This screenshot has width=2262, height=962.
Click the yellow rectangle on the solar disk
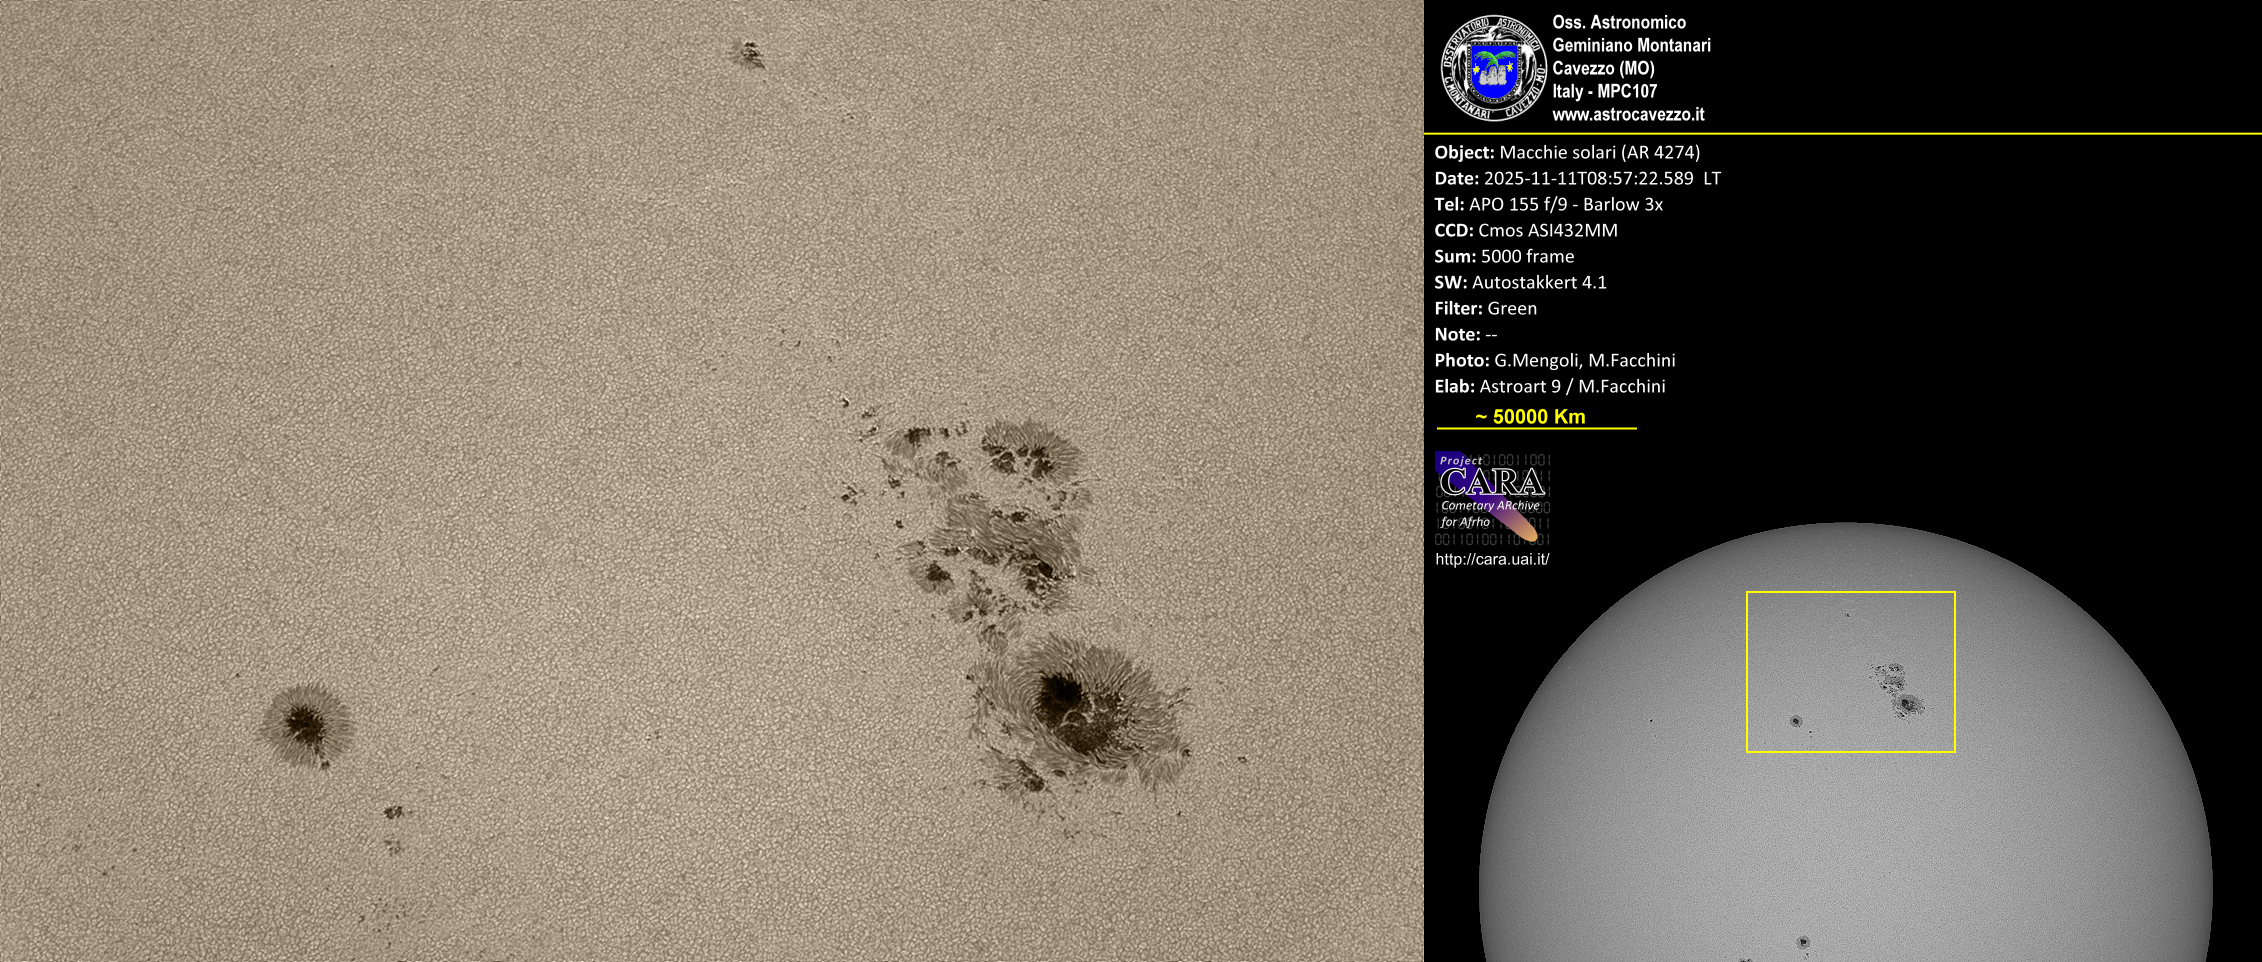(x=1850, y=593)
